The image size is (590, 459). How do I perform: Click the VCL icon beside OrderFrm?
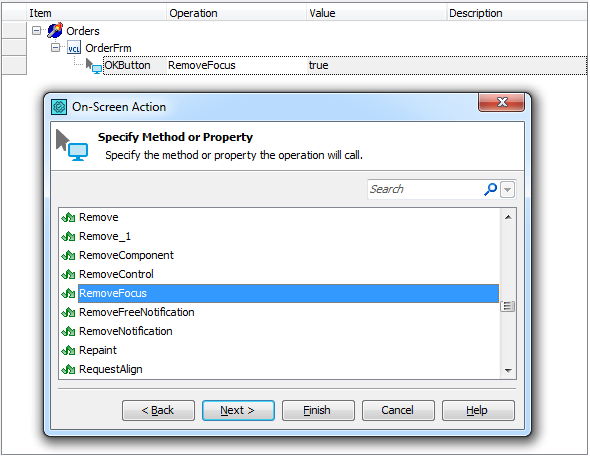point(74,48)
